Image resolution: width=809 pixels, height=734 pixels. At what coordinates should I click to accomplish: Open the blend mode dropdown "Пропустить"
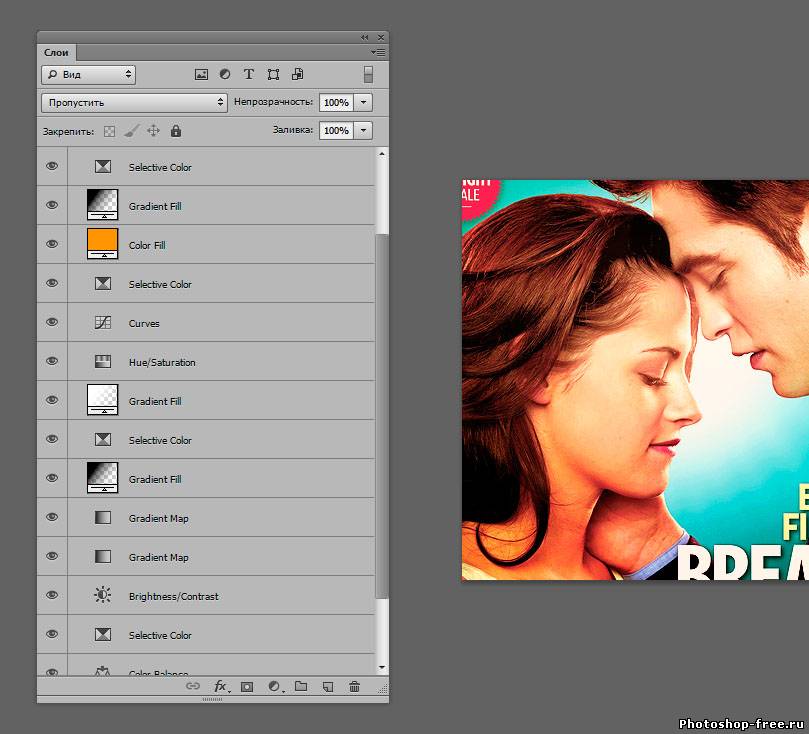click(x=135, y=102)
